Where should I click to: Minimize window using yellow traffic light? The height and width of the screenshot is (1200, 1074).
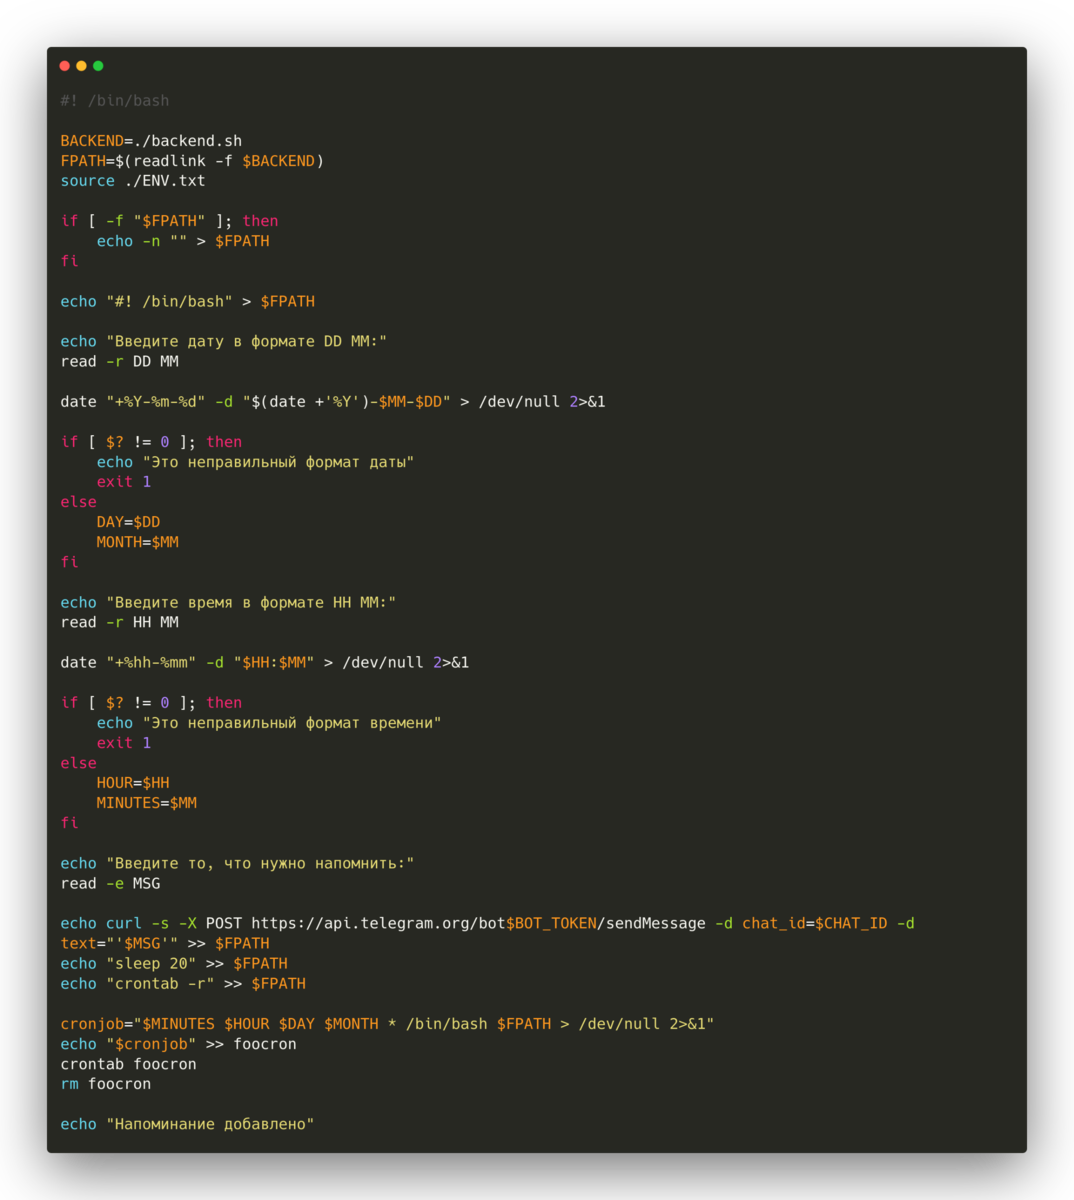coord(80,65)
